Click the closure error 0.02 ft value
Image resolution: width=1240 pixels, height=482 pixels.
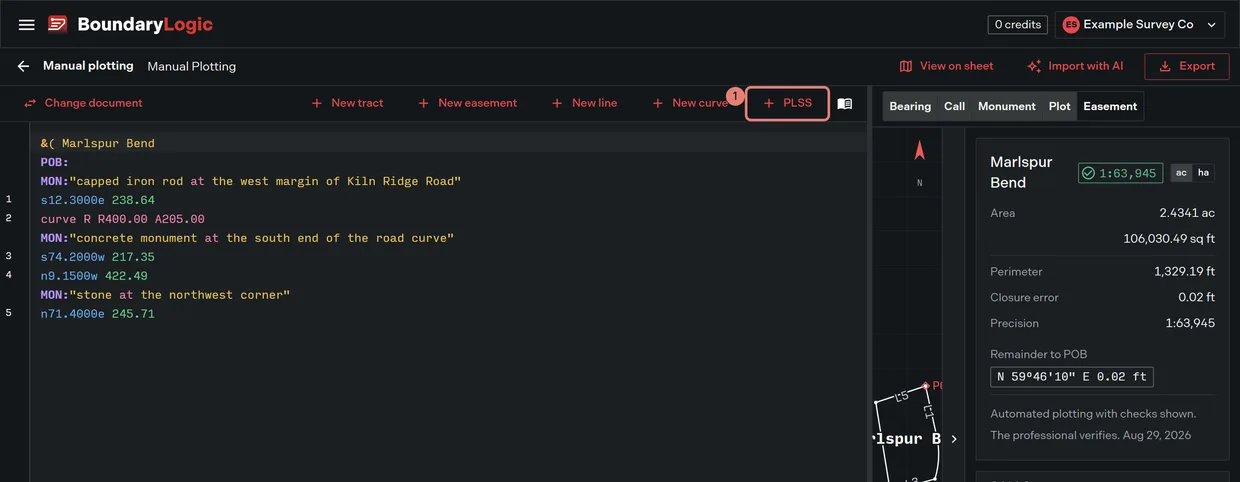coord(1197,297)
